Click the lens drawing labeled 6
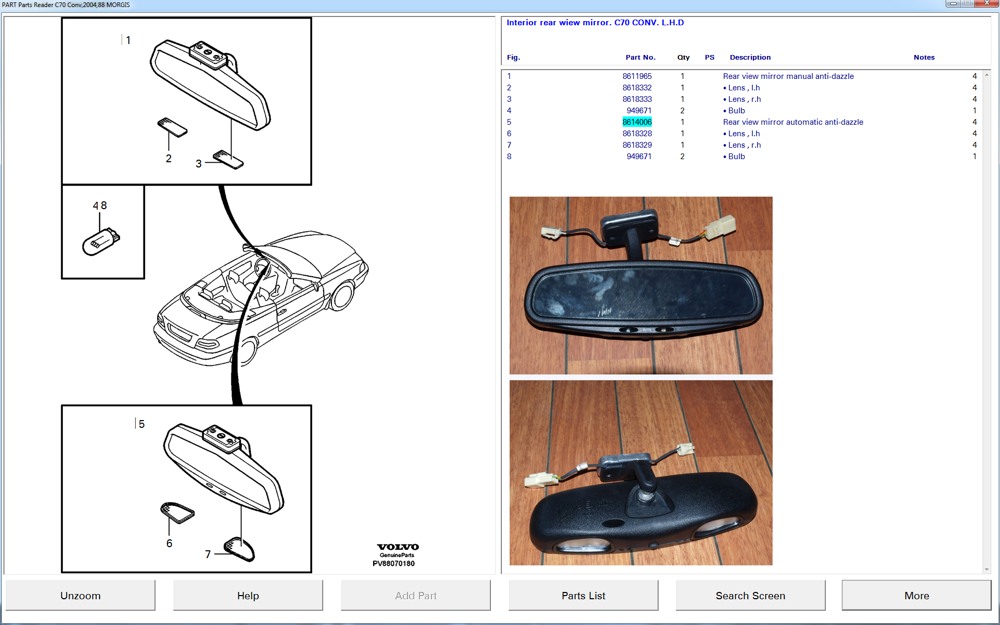Screen dimensions: 1000x625 pos(177,513)
